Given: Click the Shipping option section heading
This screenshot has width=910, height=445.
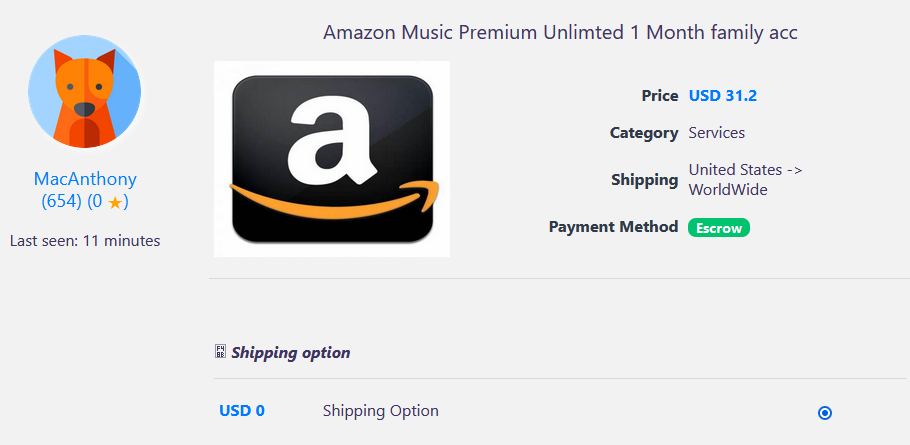Looking at the screenshot, I should [x=291, y=352].
